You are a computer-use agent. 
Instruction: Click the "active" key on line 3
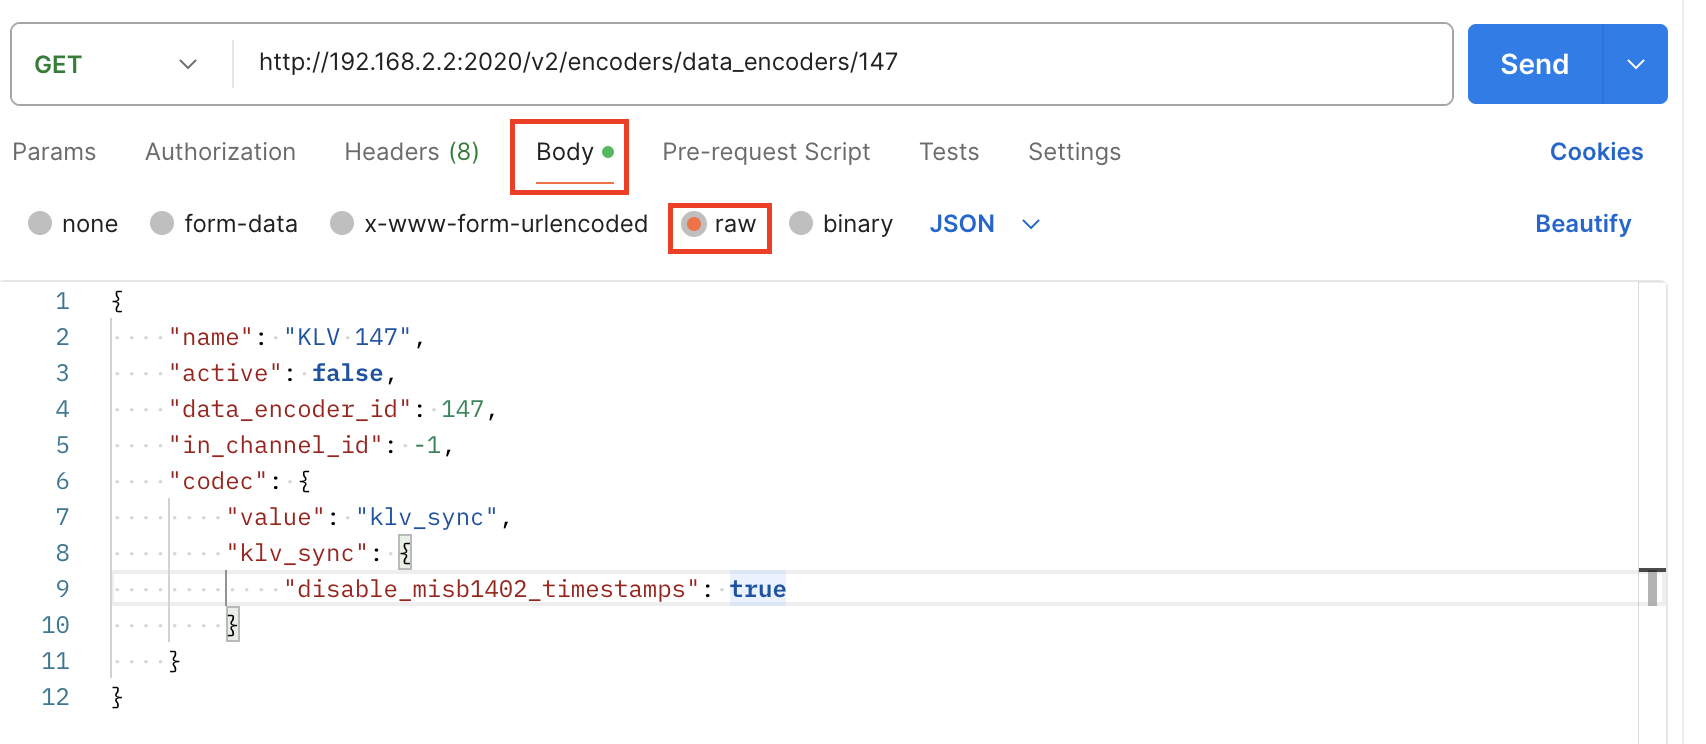[x=225, y=373]
